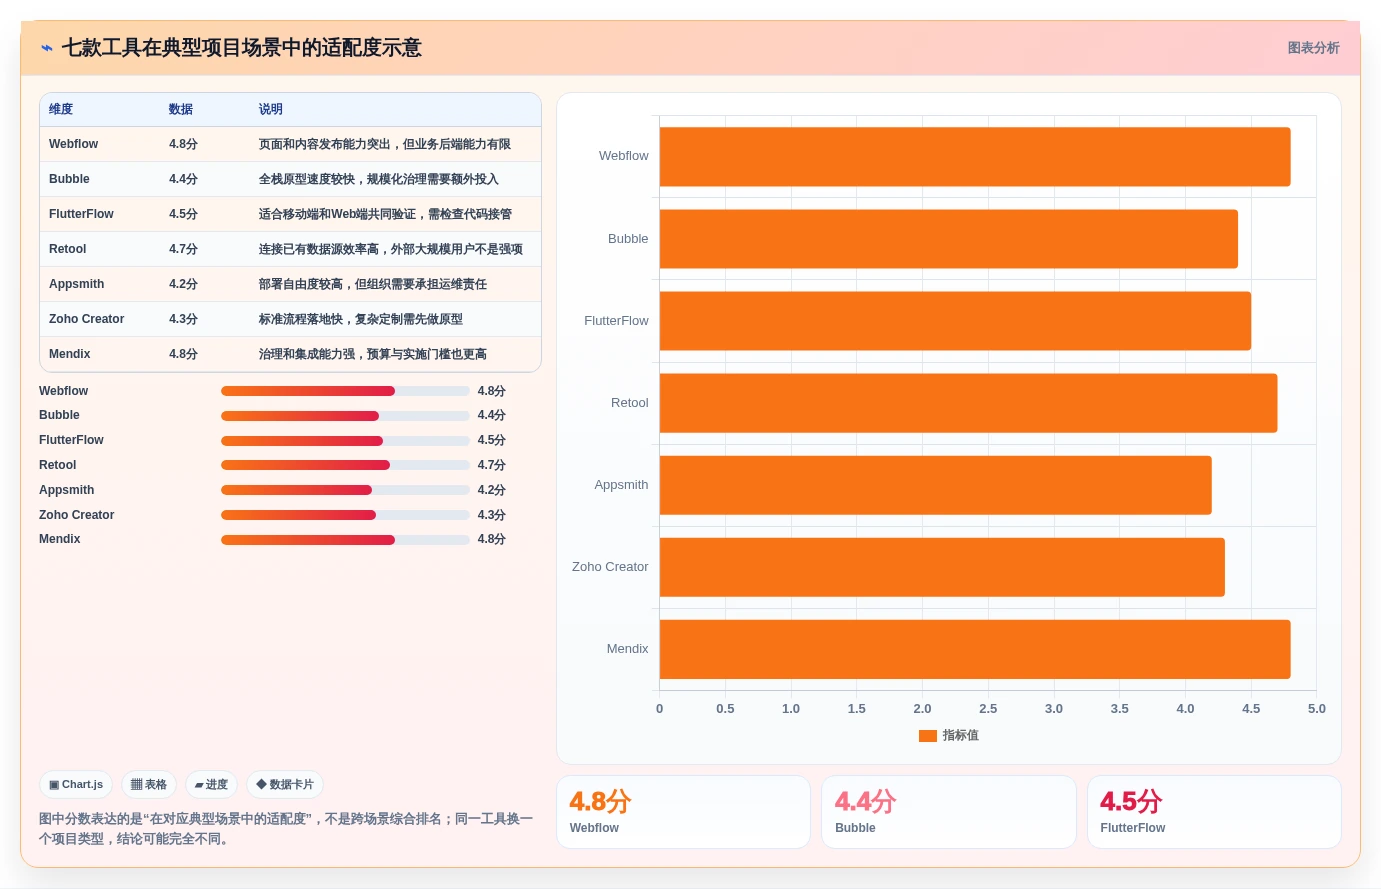Click the Retool bar in the chart

tap(968, 403)
